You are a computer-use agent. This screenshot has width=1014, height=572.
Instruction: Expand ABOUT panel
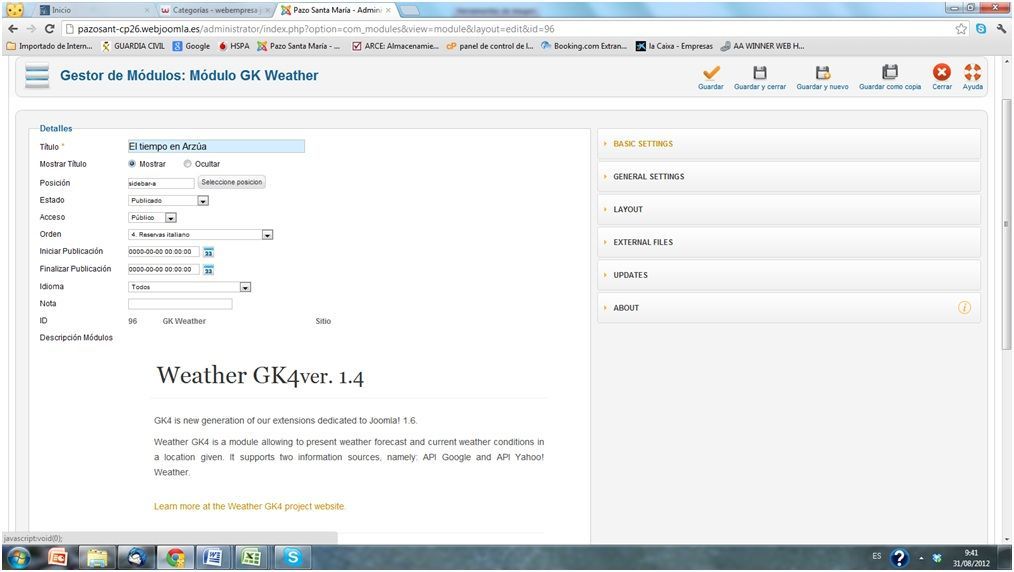[x=789, y=308]
